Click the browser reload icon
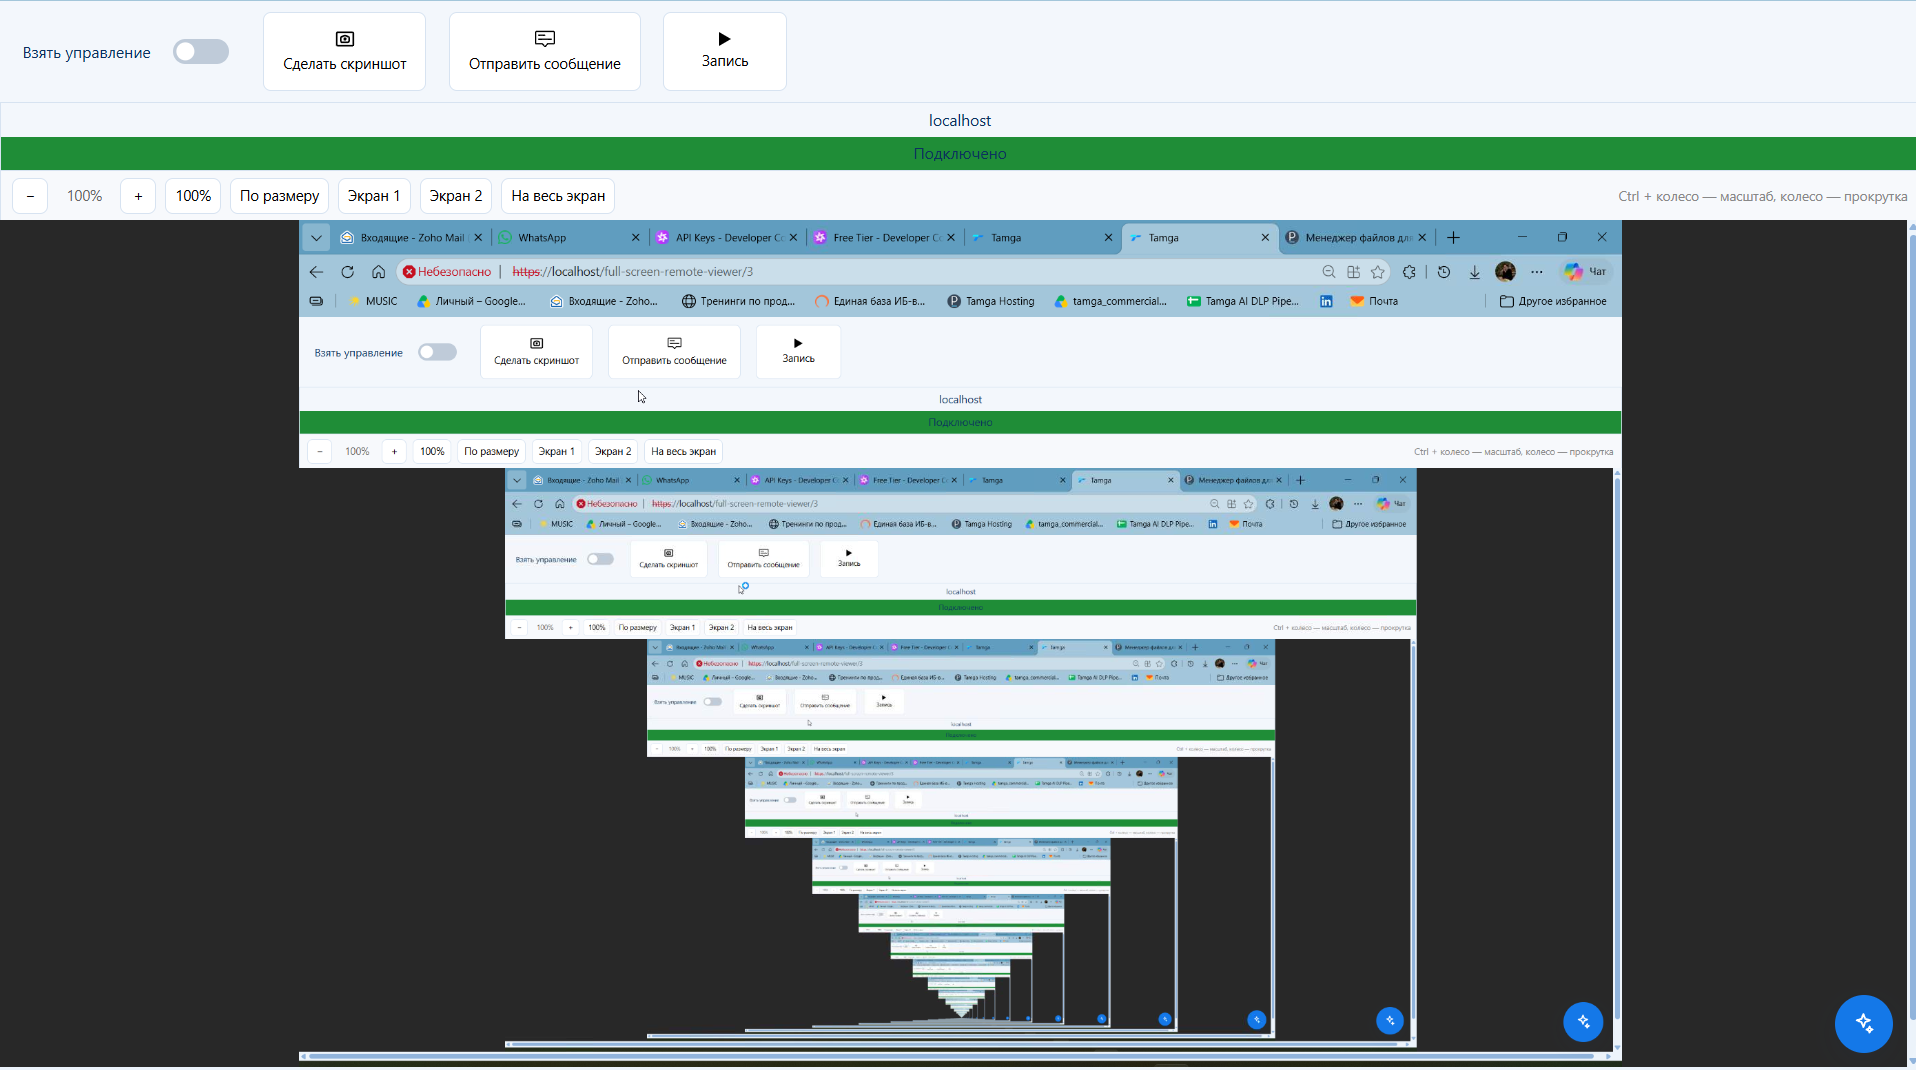Screen dimensions: 1916x1070 (347, 272)
